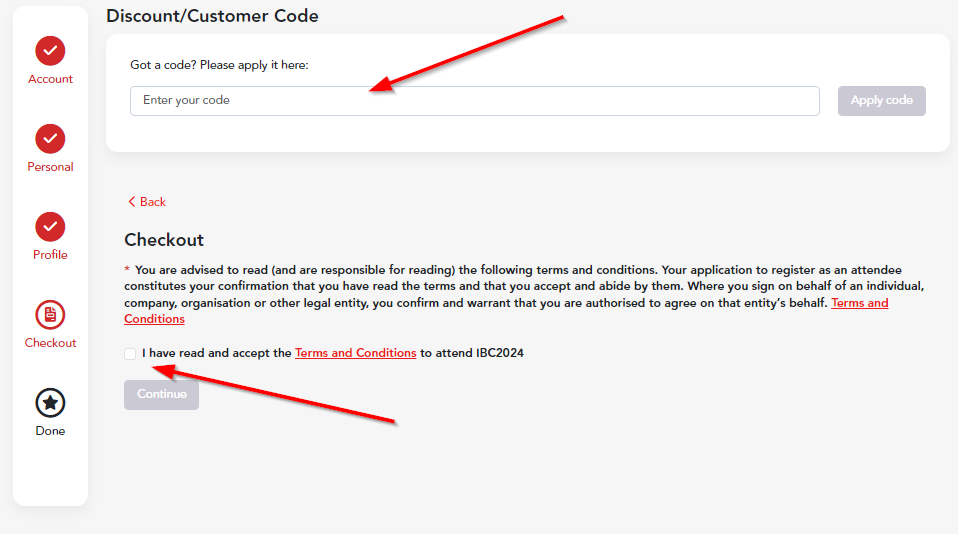Viewport: 958px width, 534px height.
Task: Click the Profile step checkmark icon
Action: pyautogui.click(x=50, y=227)
